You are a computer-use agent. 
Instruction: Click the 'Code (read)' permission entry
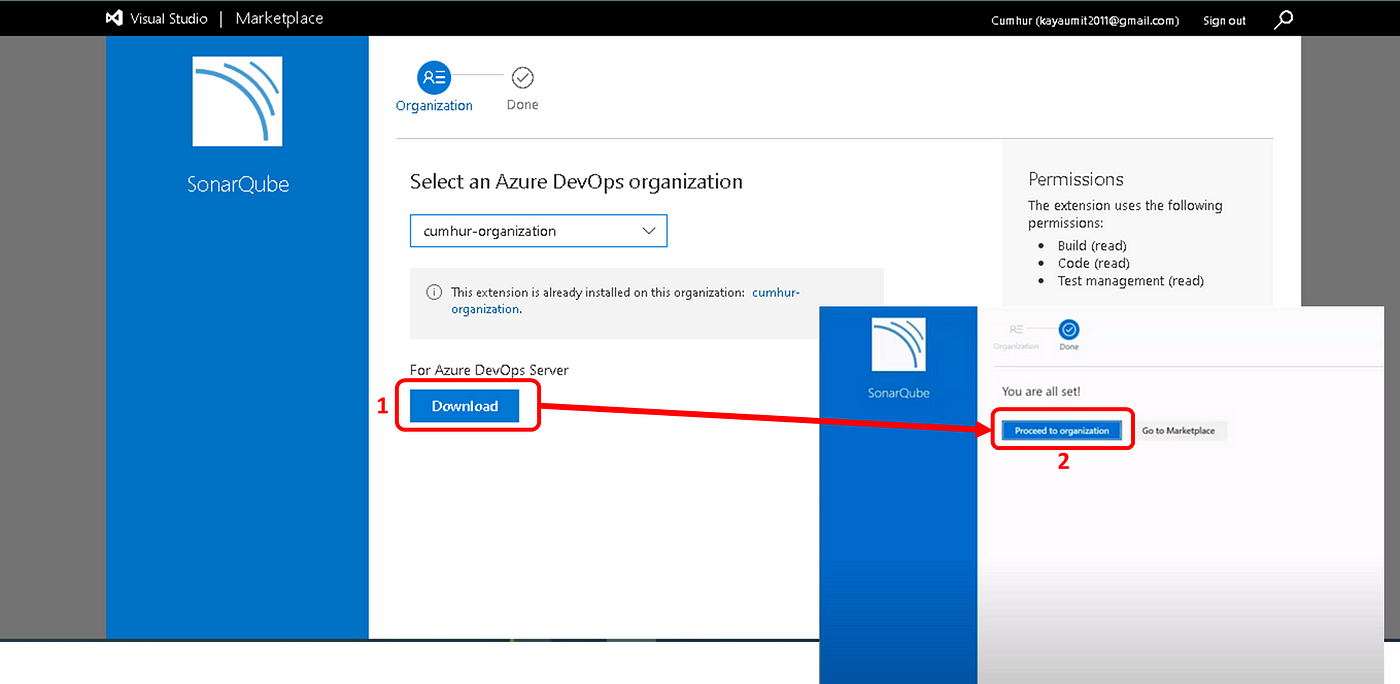point(1094,263)
